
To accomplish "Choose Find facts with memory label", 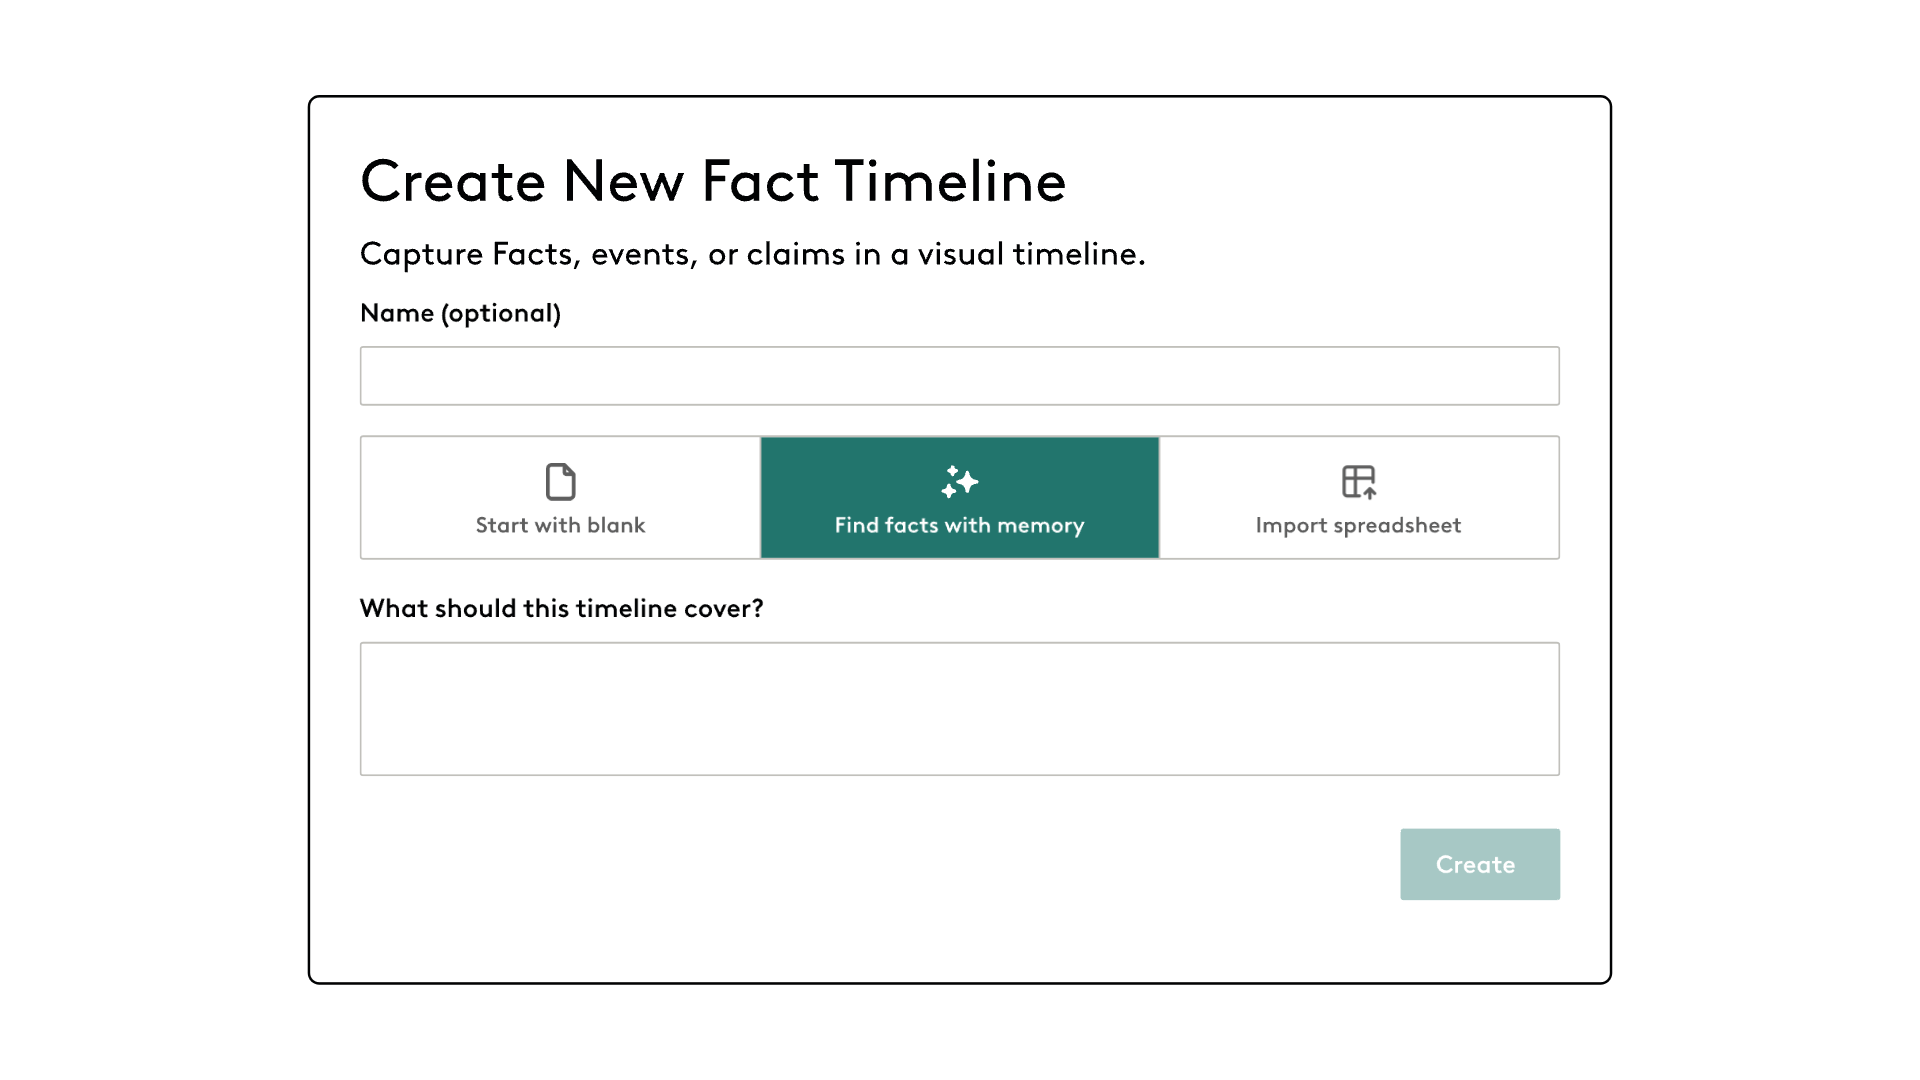I will click(959, 526).
